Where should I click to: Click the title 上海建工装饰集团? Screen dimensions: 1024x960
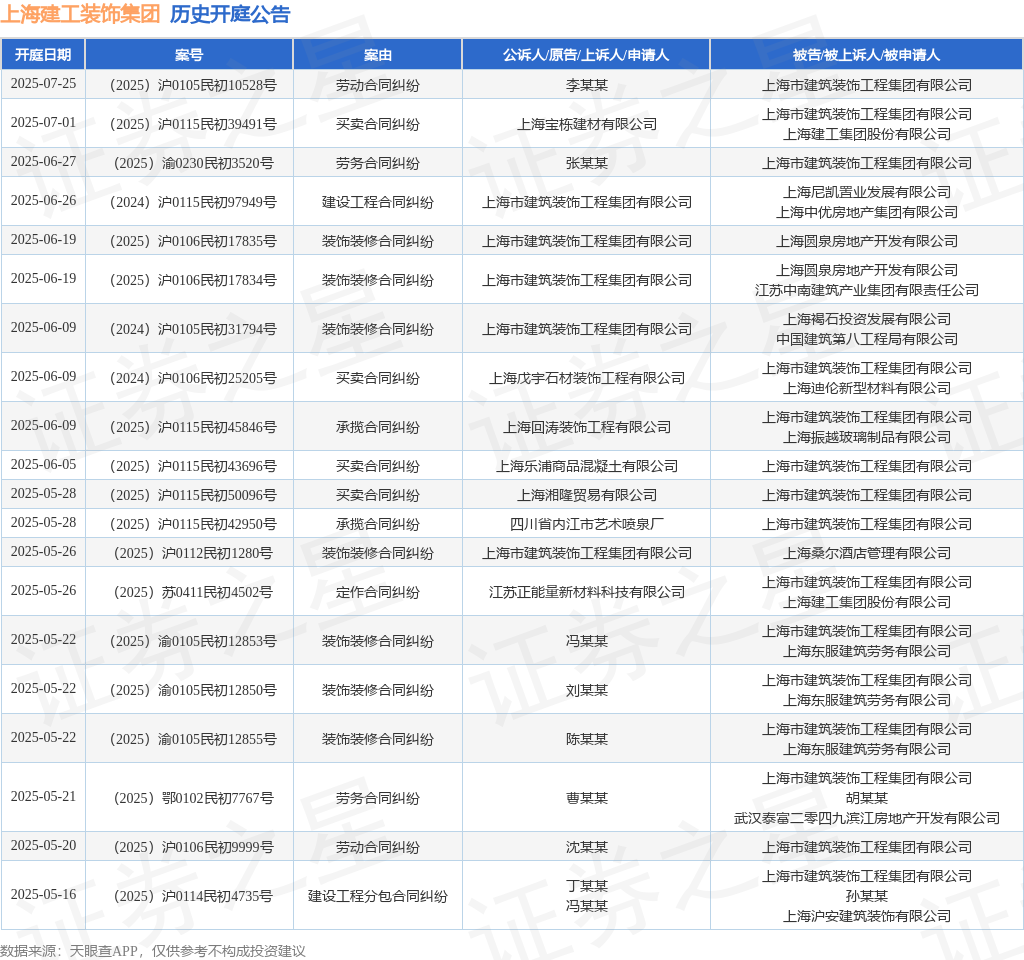click(80, 14)
